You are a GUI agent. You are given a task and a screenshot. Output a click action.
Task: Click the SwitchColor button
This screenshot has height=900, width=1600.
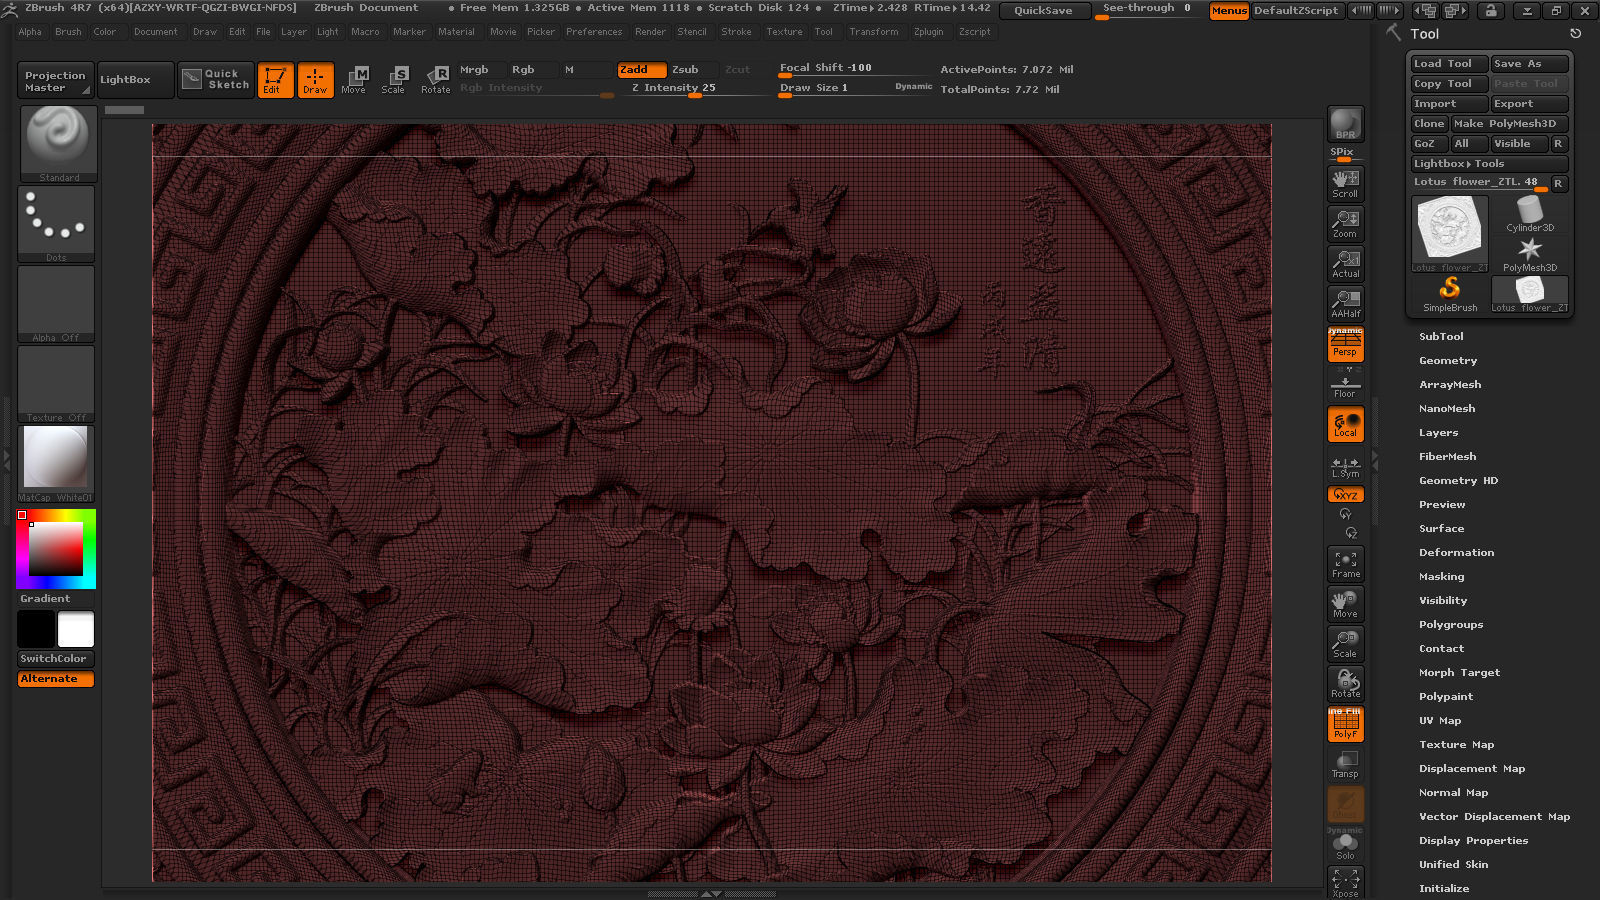tap(56, 659)
